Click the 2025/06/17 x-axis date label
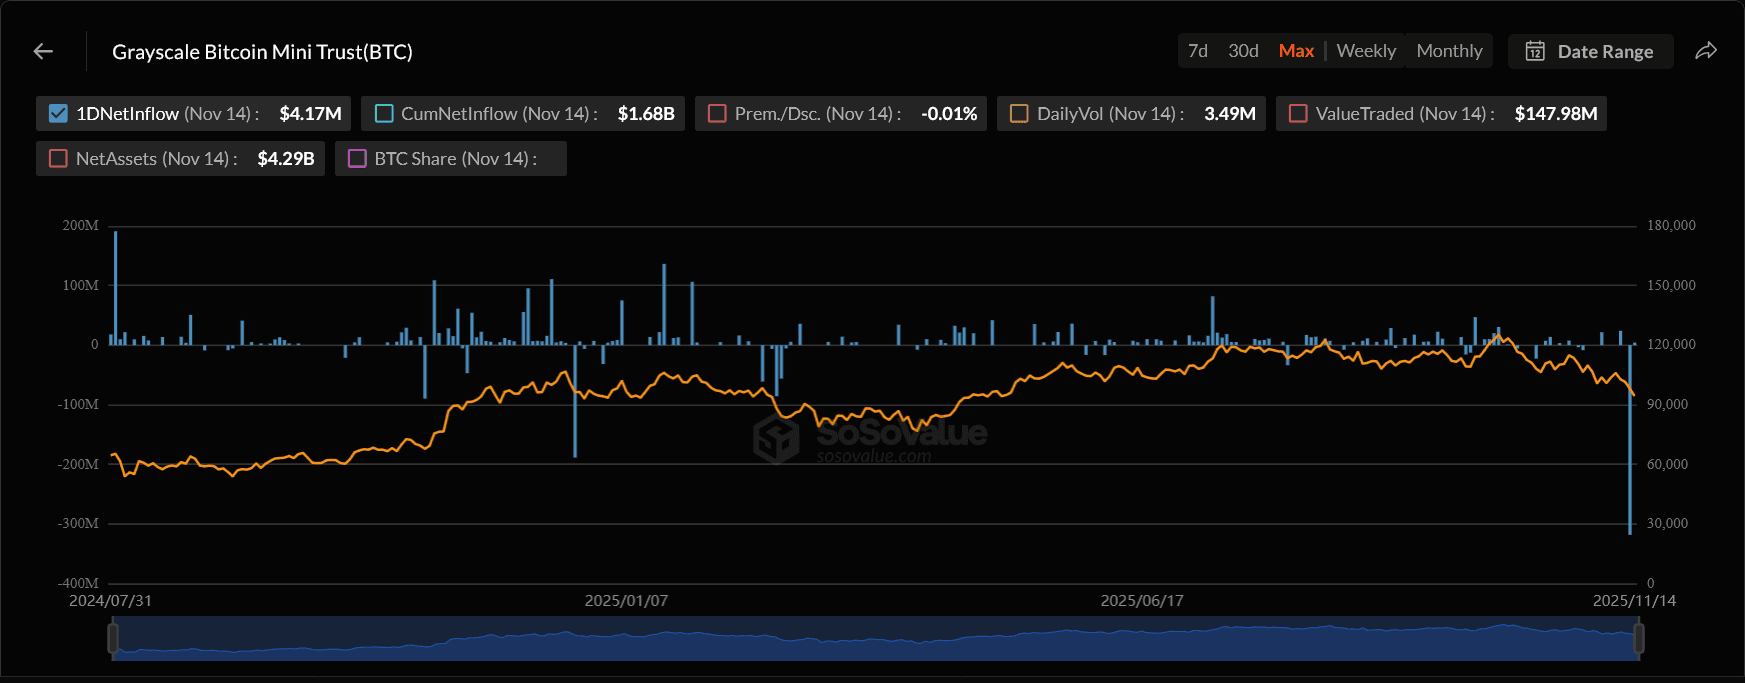 pos(1142,601)
